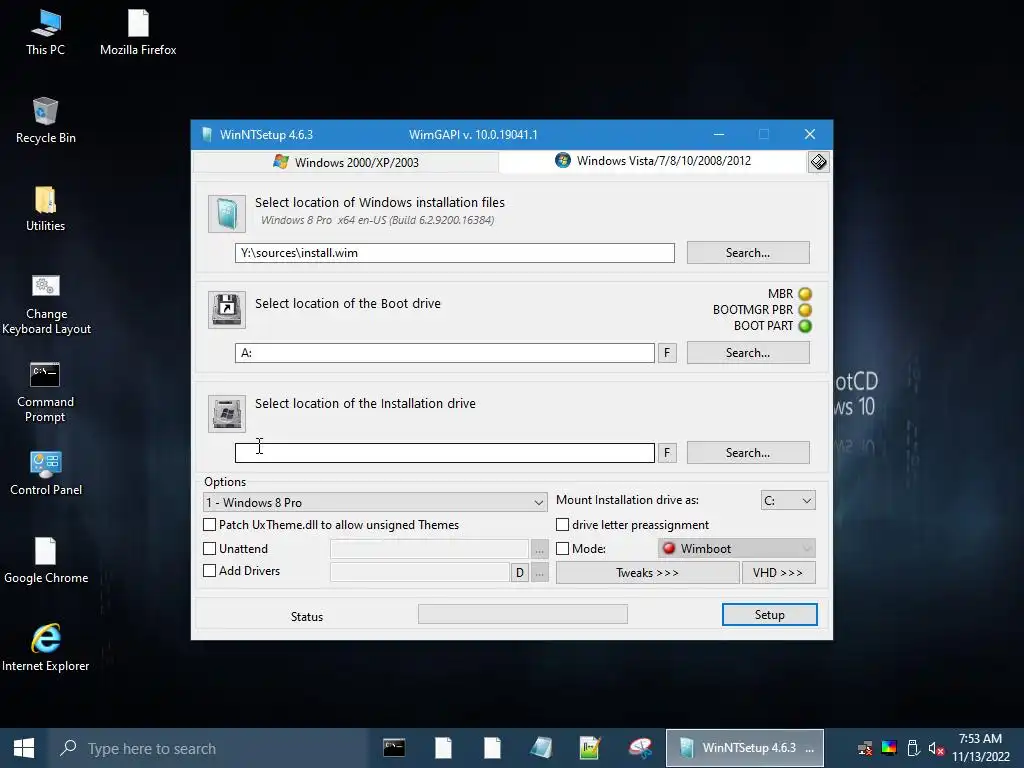This screenshot has width=1024, height=768.
Task: Click the Windows installation files section icon
Action: click(x=227, y=214)
